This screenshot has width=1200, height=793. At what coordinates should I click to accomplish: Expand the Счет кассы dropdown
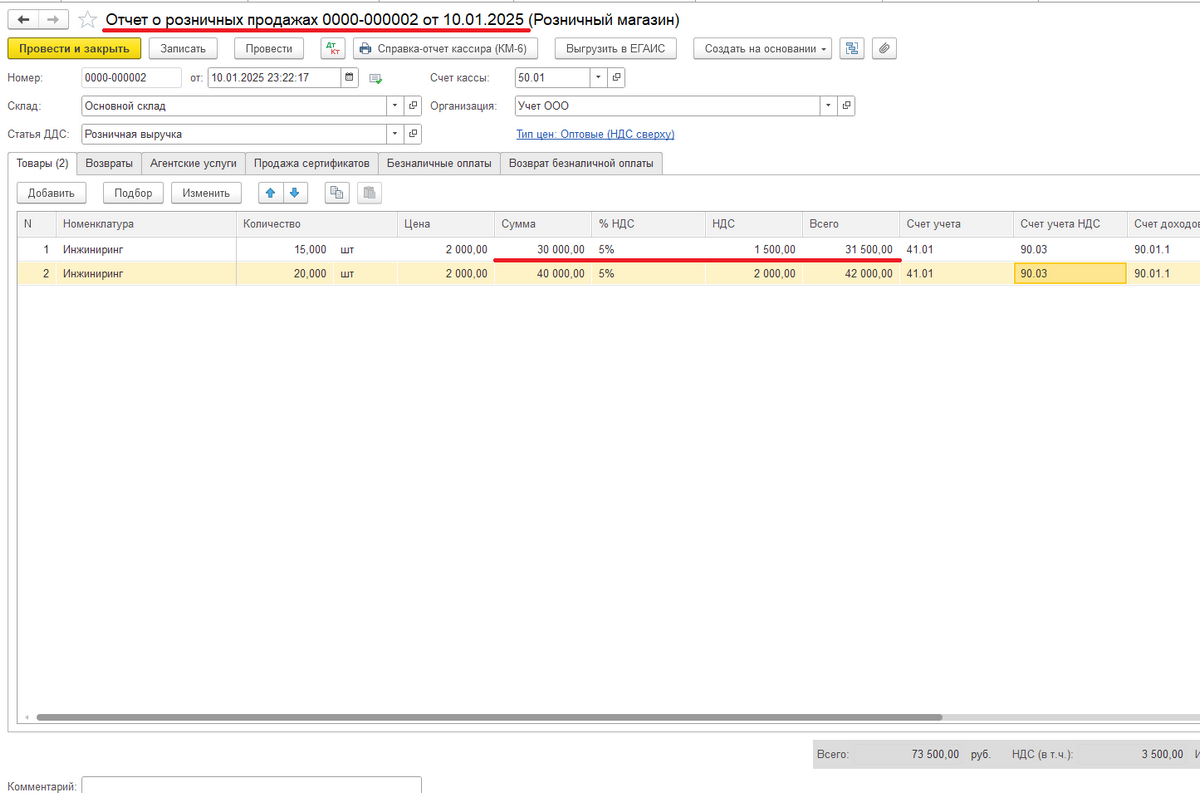tap(598, 77)
